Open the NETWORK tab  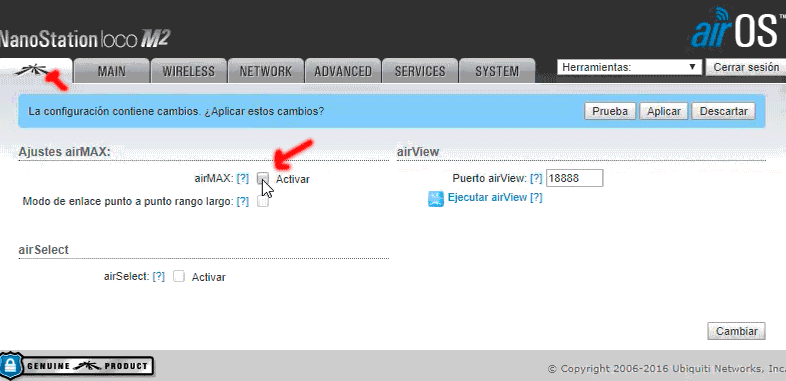(x=266, y=71)
